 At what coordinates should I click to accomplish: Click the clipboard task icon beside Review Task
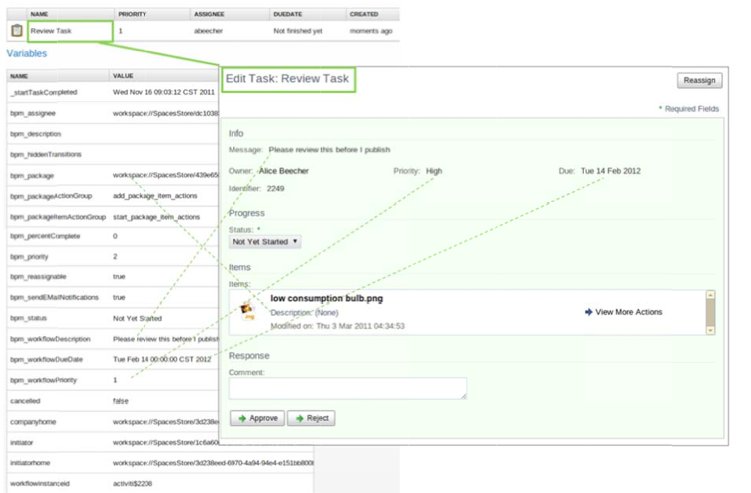click(16, 31)
